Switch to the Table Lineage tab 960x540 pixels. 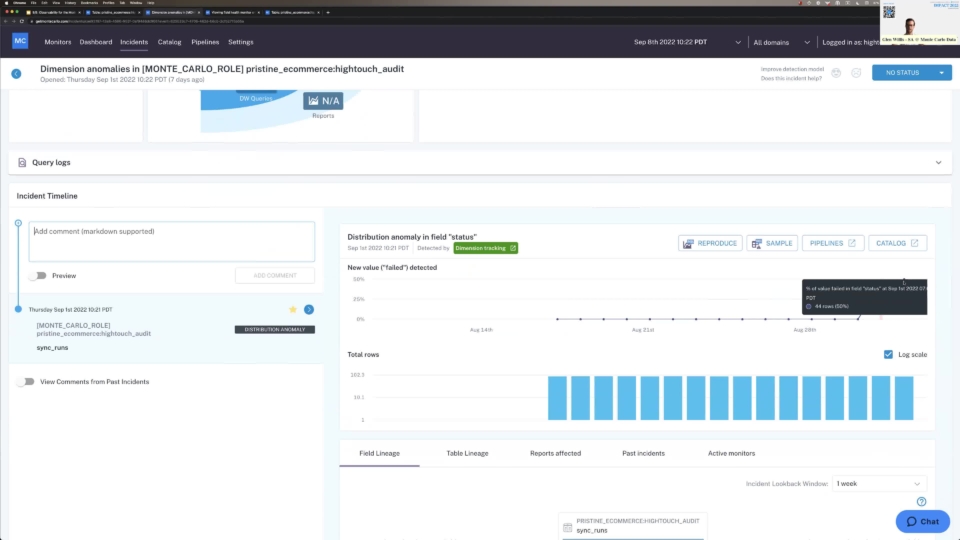pyautogui.click(x=467, y=454)
